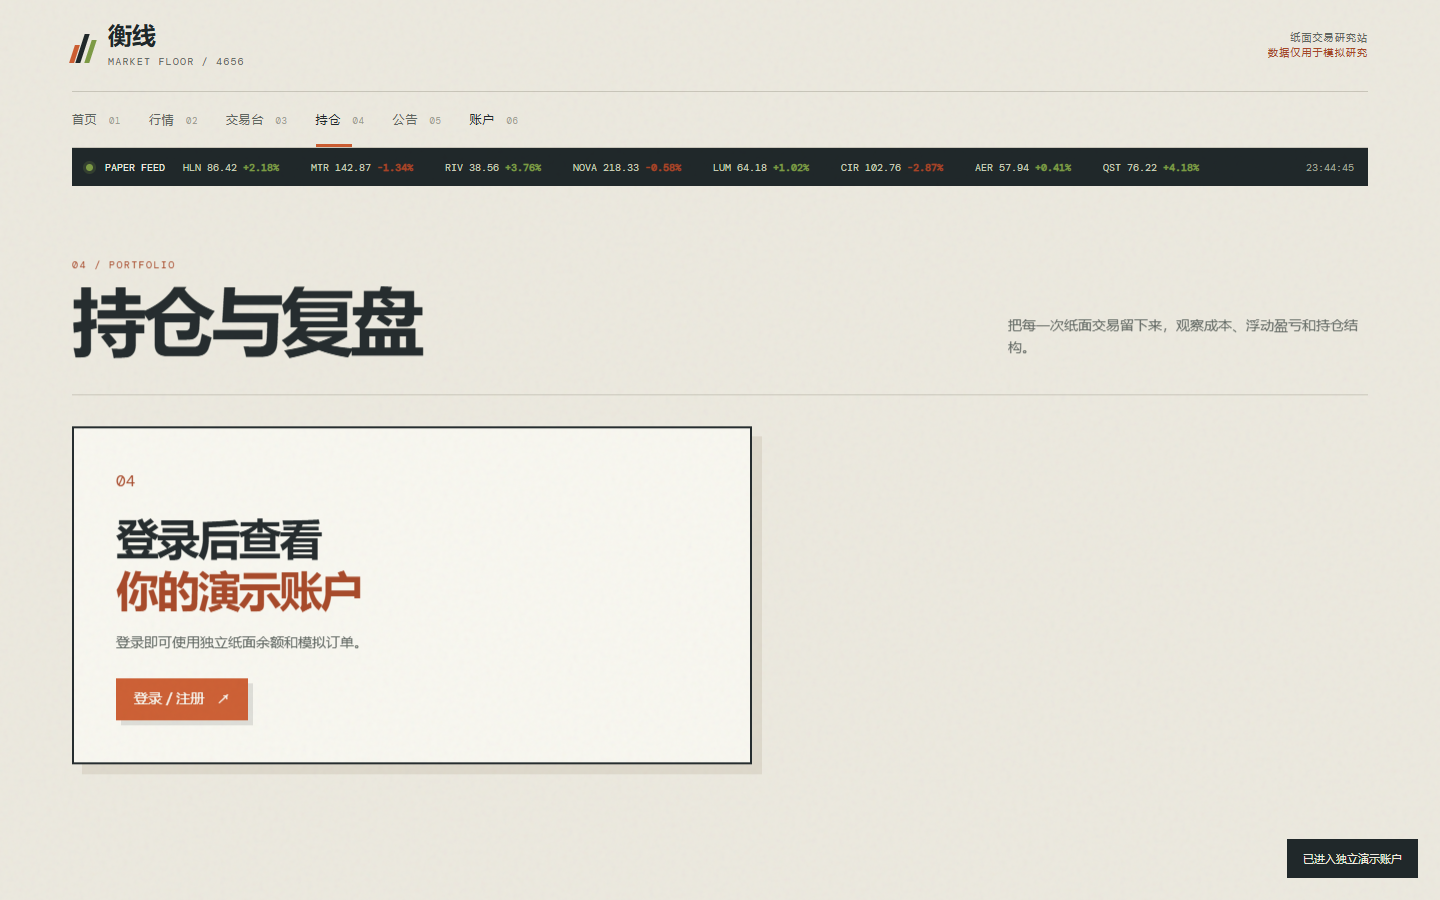
Task: Click the green PAPER FEED status dot
Action: 89,168
